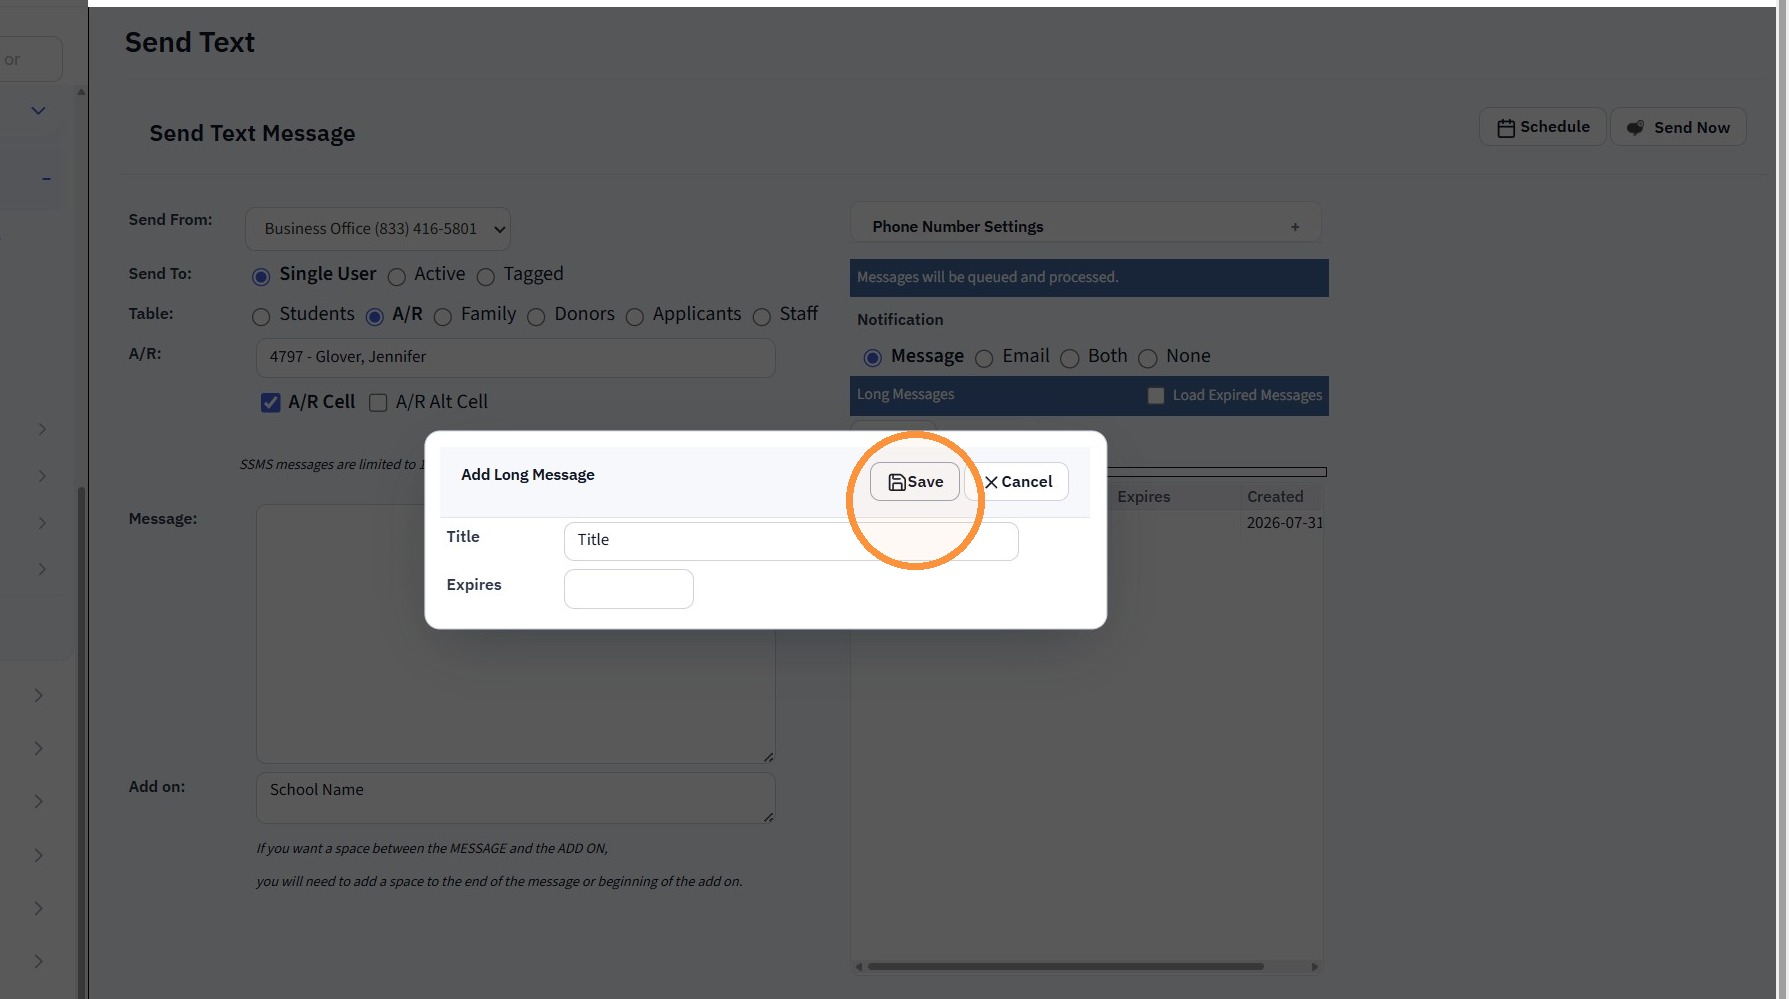Cancel the Add Long Message dialog
The image size is (1789, 999).
(1018, 482)
